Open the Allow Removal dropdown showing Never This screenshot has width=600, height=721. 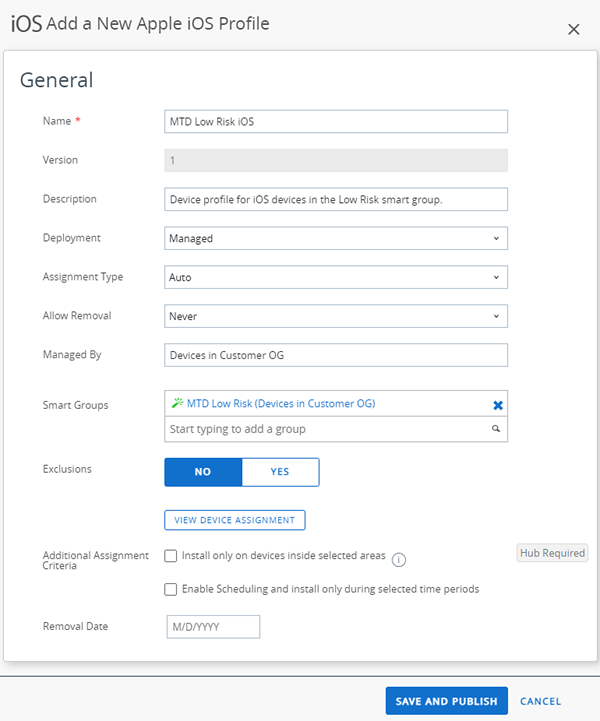[x=336, y=316]
